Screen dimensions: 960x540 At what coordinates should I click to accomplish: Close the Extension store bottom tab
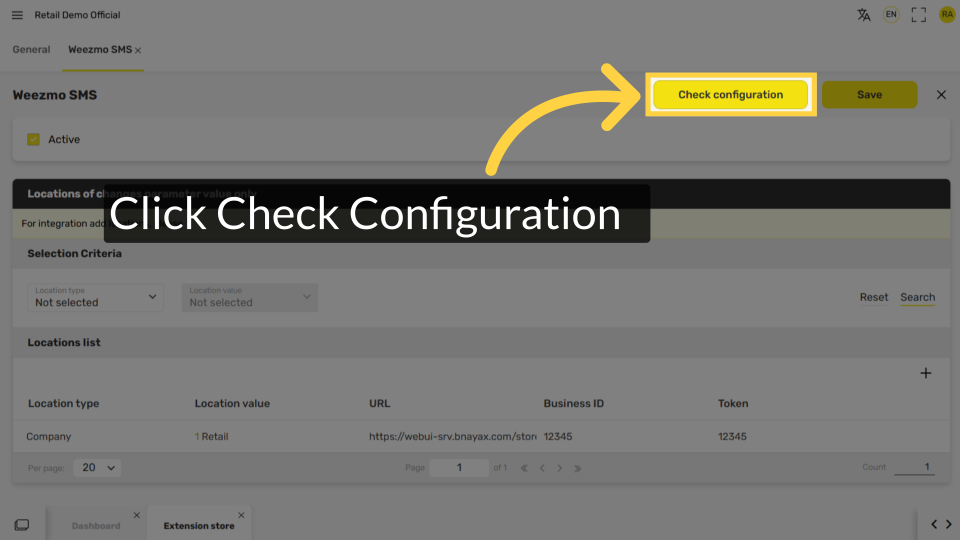coord(241,516)
